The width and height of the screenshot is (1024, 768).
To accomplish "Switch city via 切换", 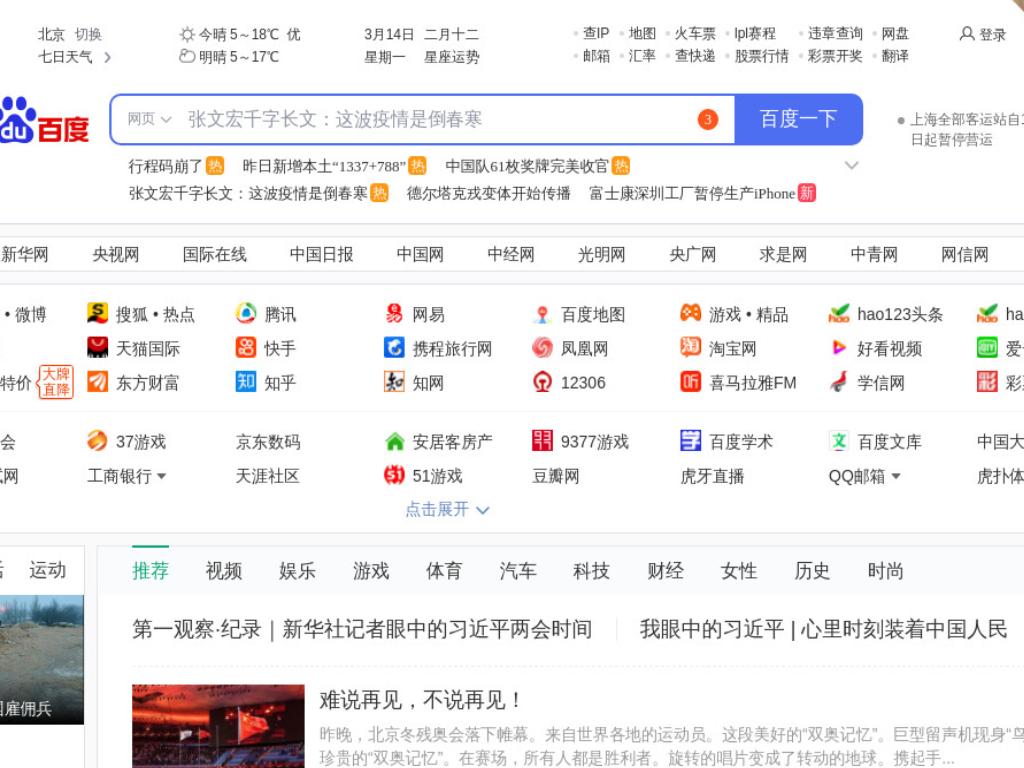I will [88, 34].
